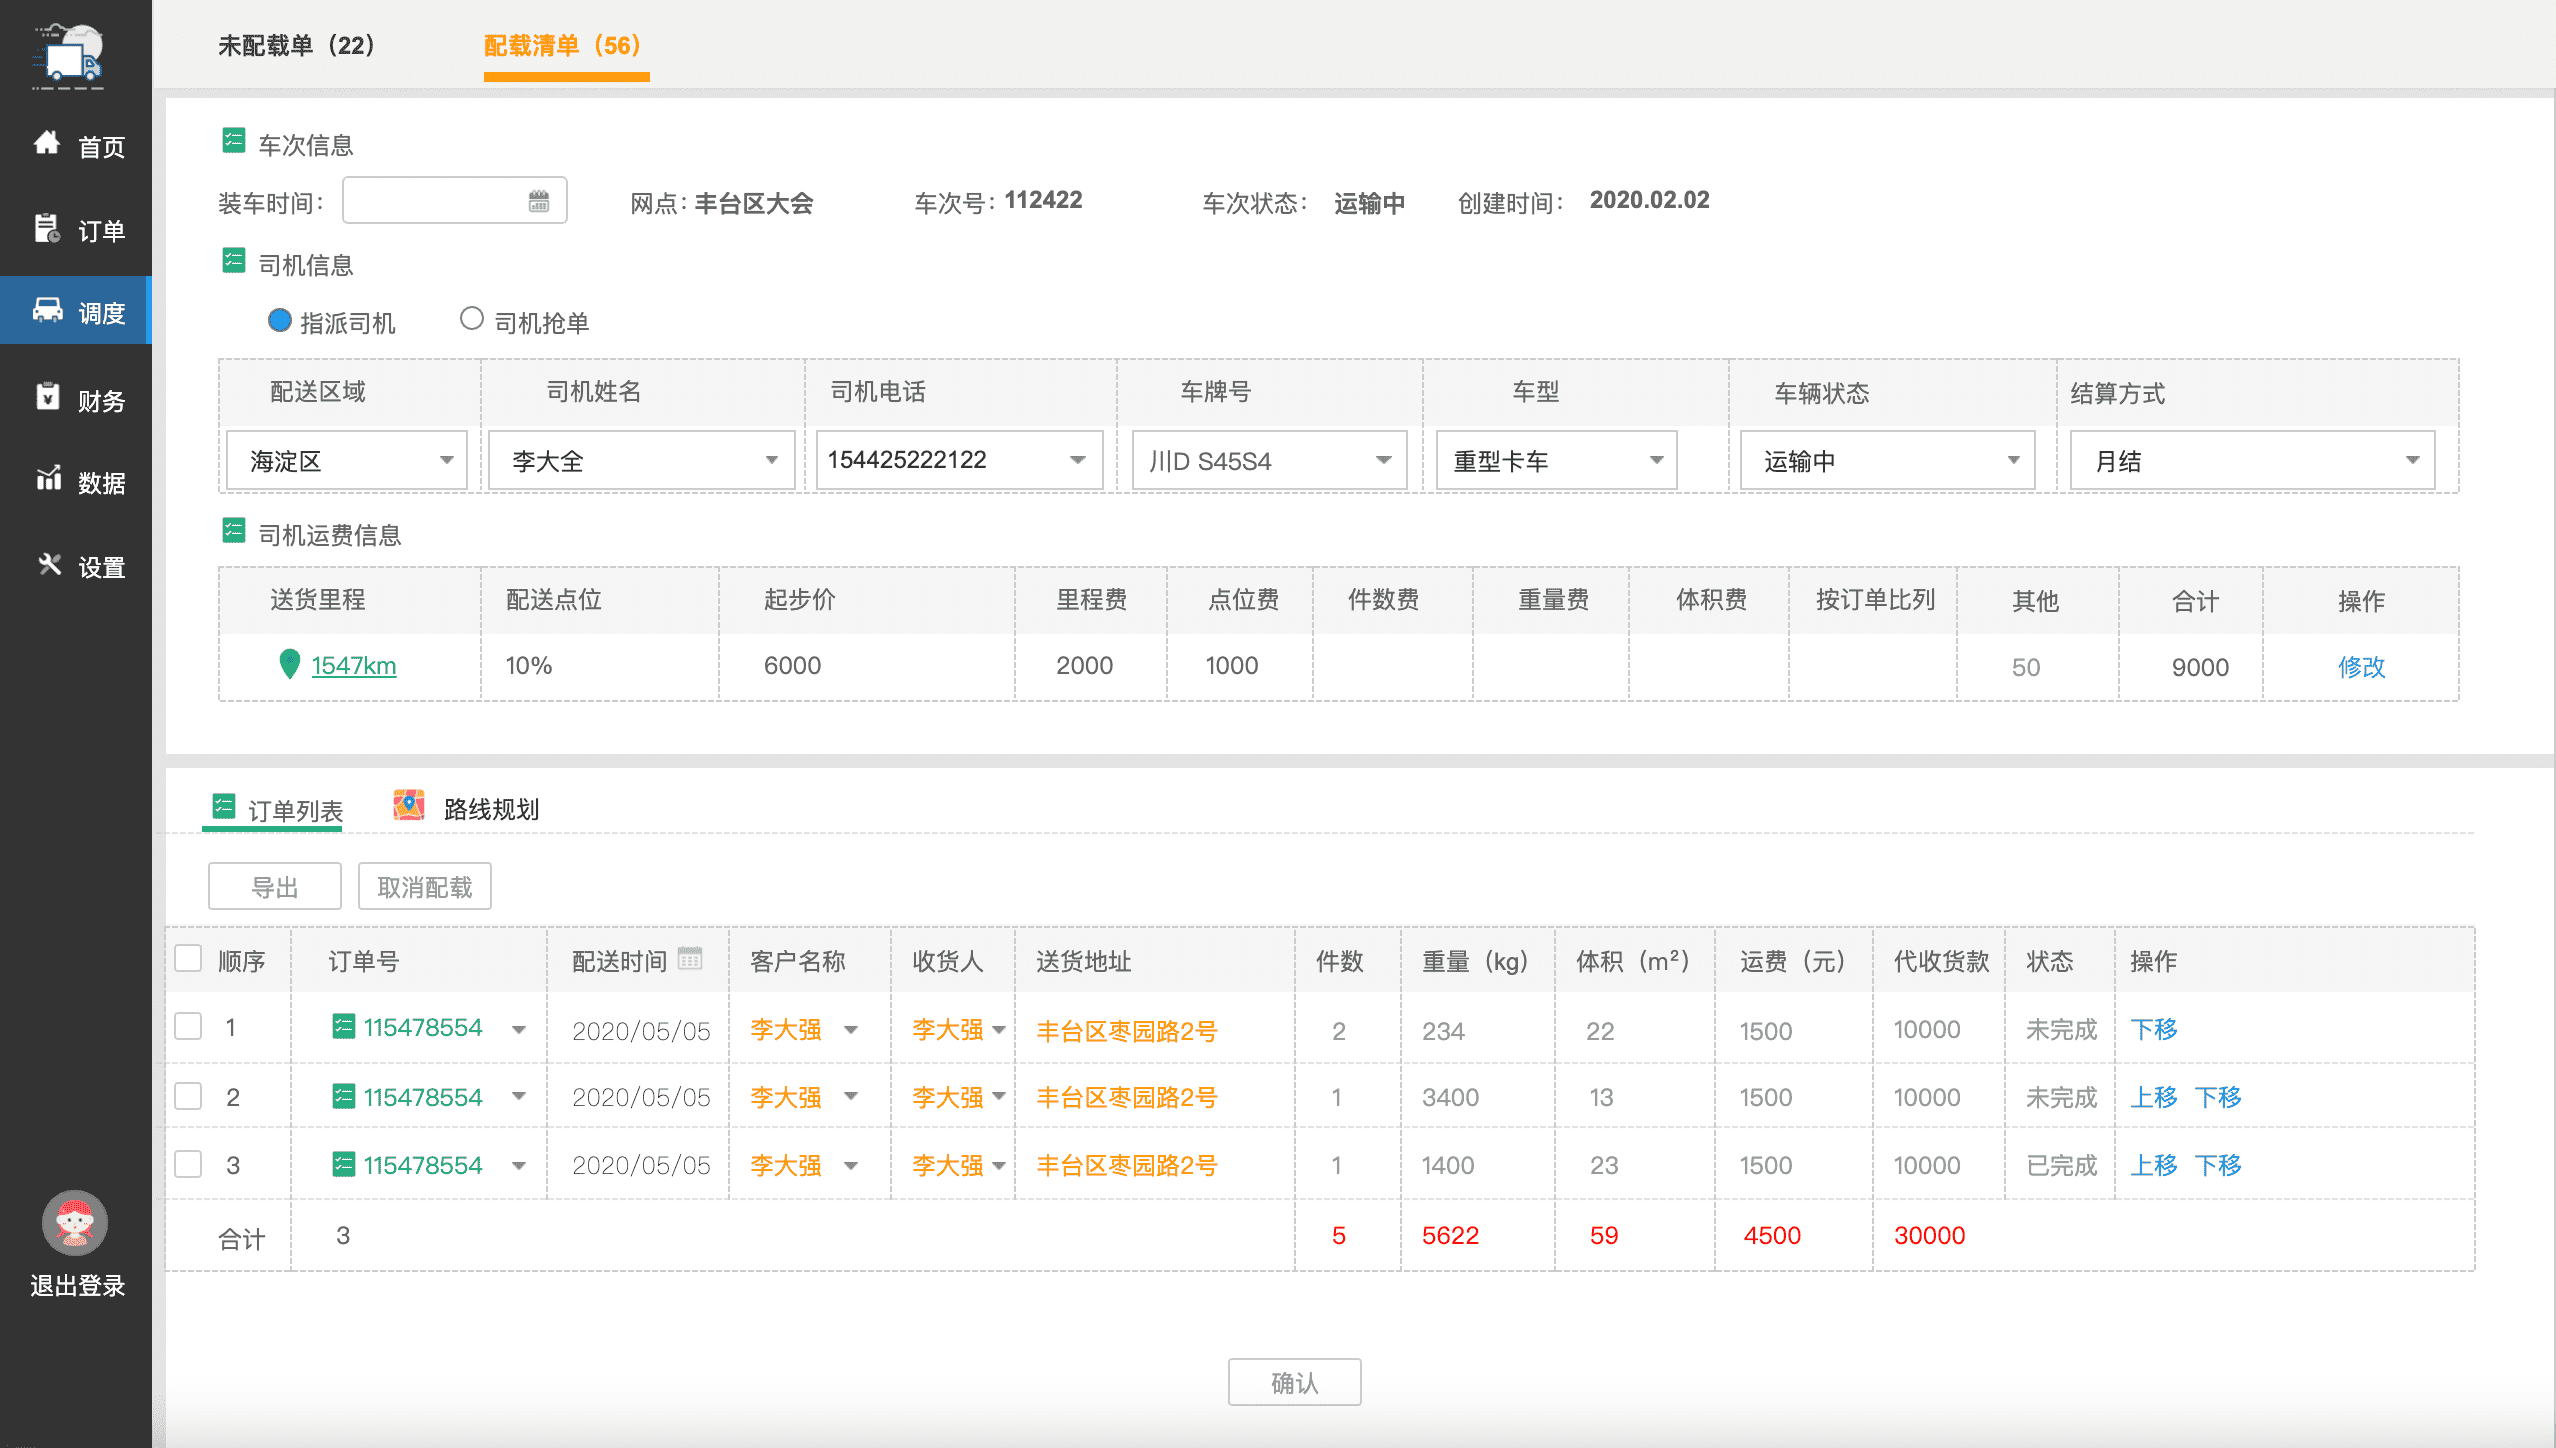Select the driver grab-order radio button
This screenshot has height=1448, width=2556.
click(x=471, y=319)
